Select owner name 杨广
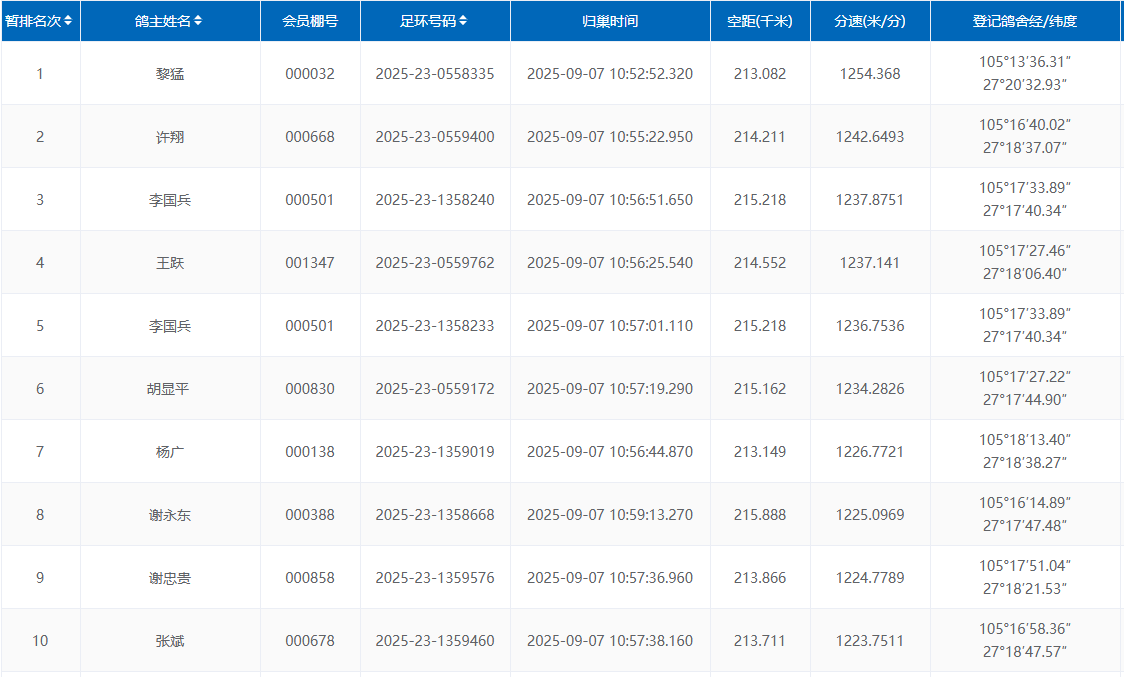This screenshot has width=1124, height=677. (170, 452)
